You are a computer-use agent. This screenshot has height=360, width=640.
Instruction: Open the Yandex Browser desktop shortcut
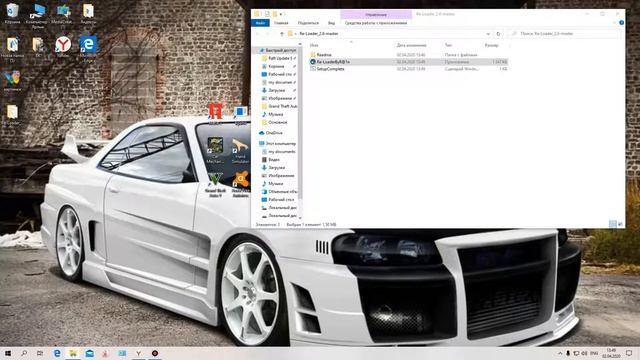63,47
